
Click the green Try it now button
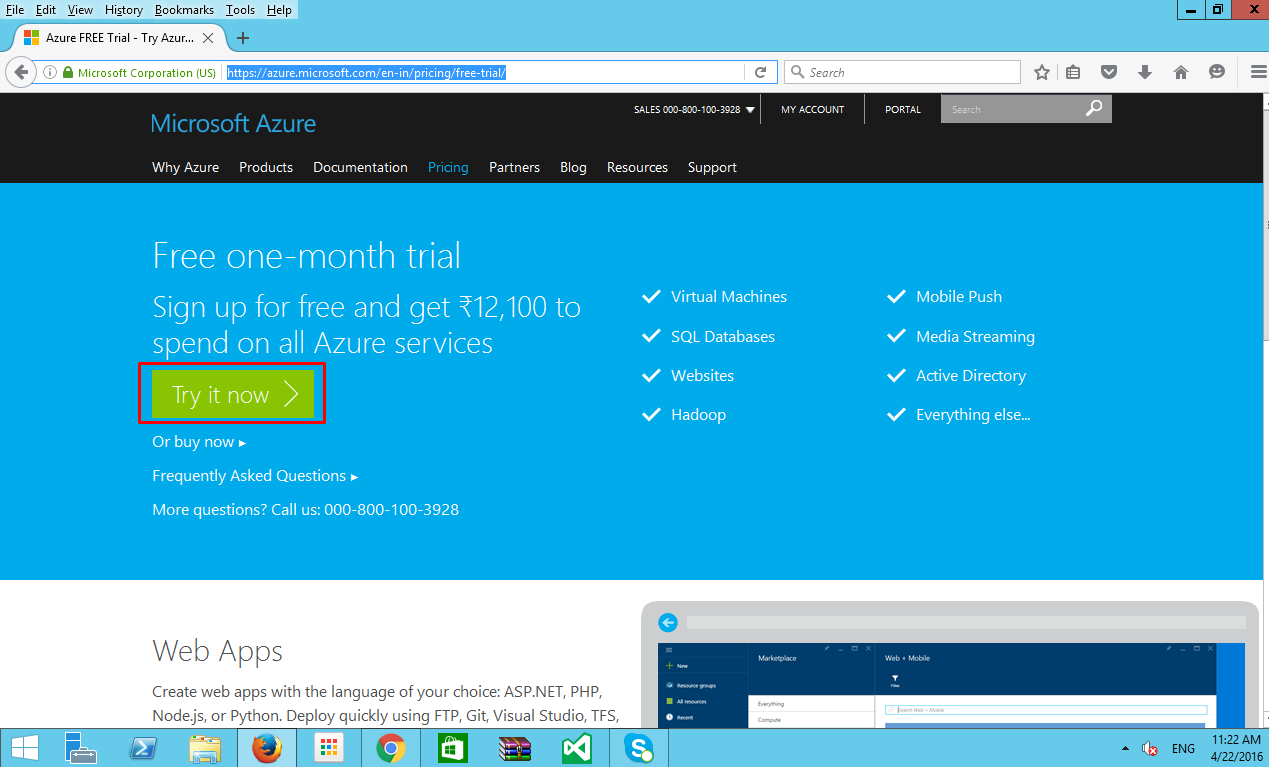pos(232,394)
